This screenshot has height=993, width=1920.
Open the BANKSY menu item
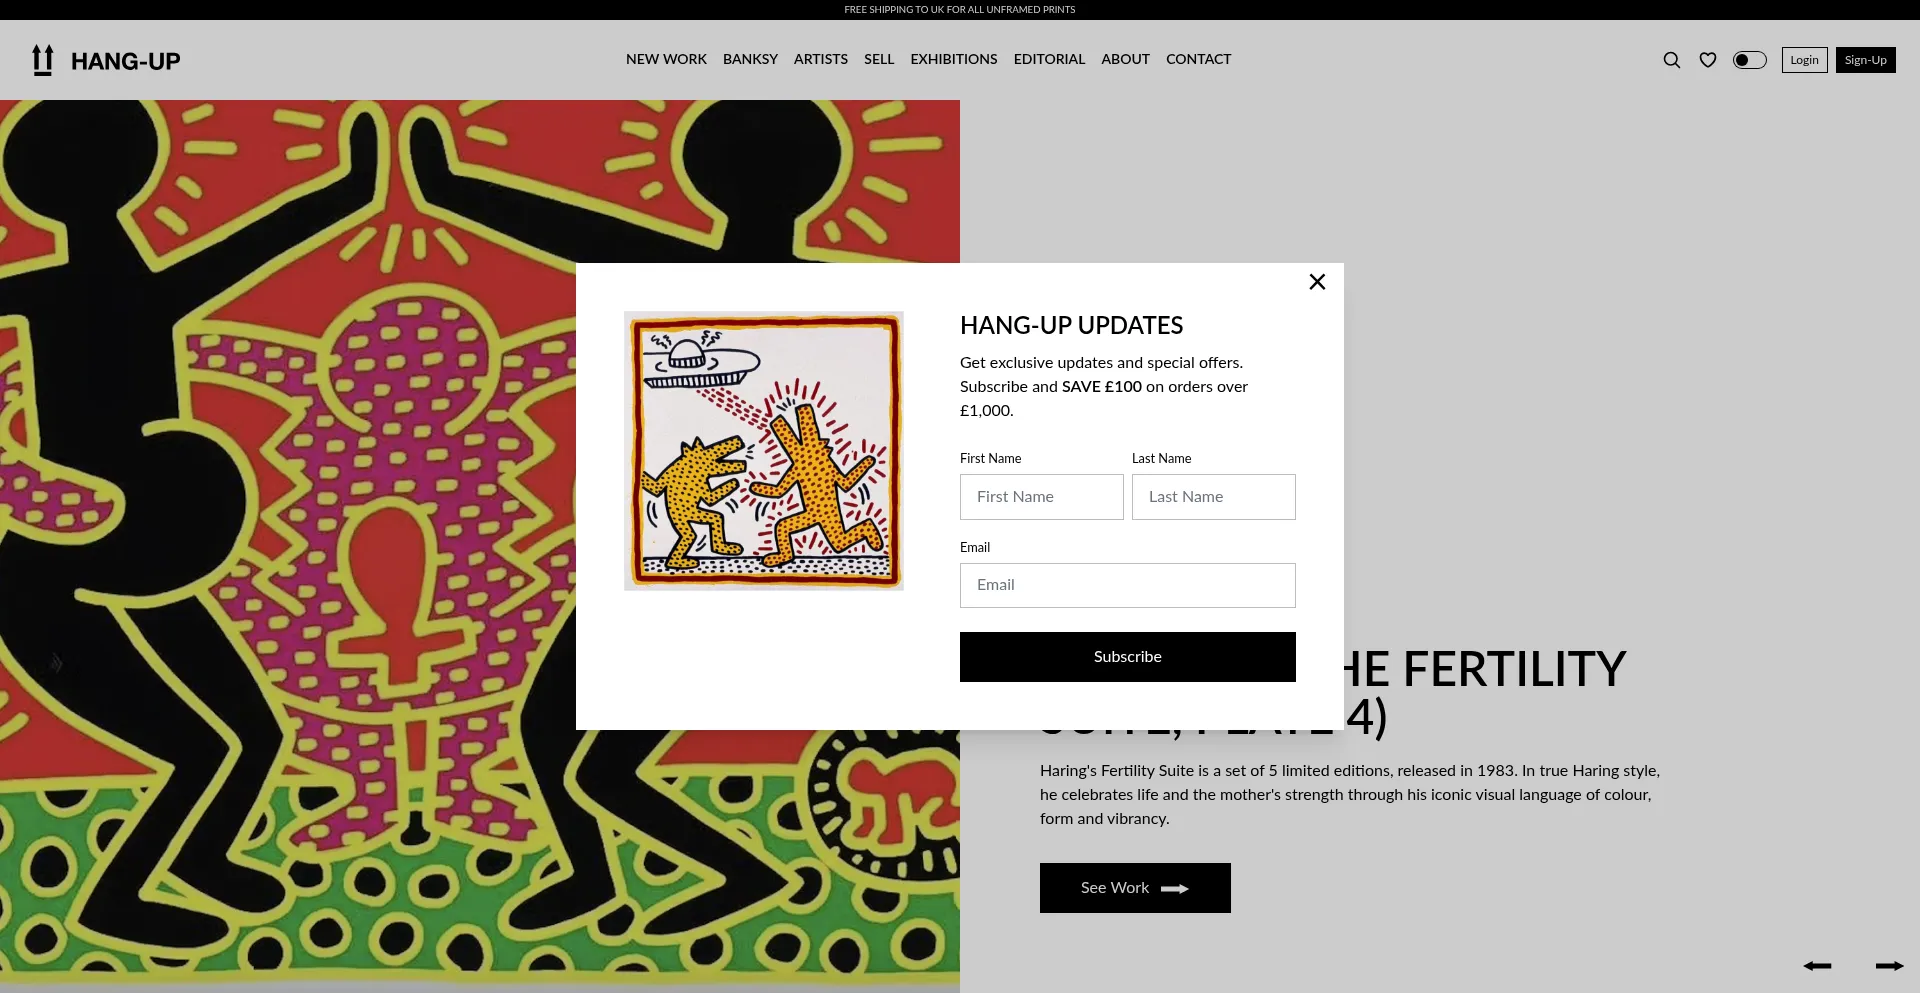pyautogui.click(x=750, y=59)
